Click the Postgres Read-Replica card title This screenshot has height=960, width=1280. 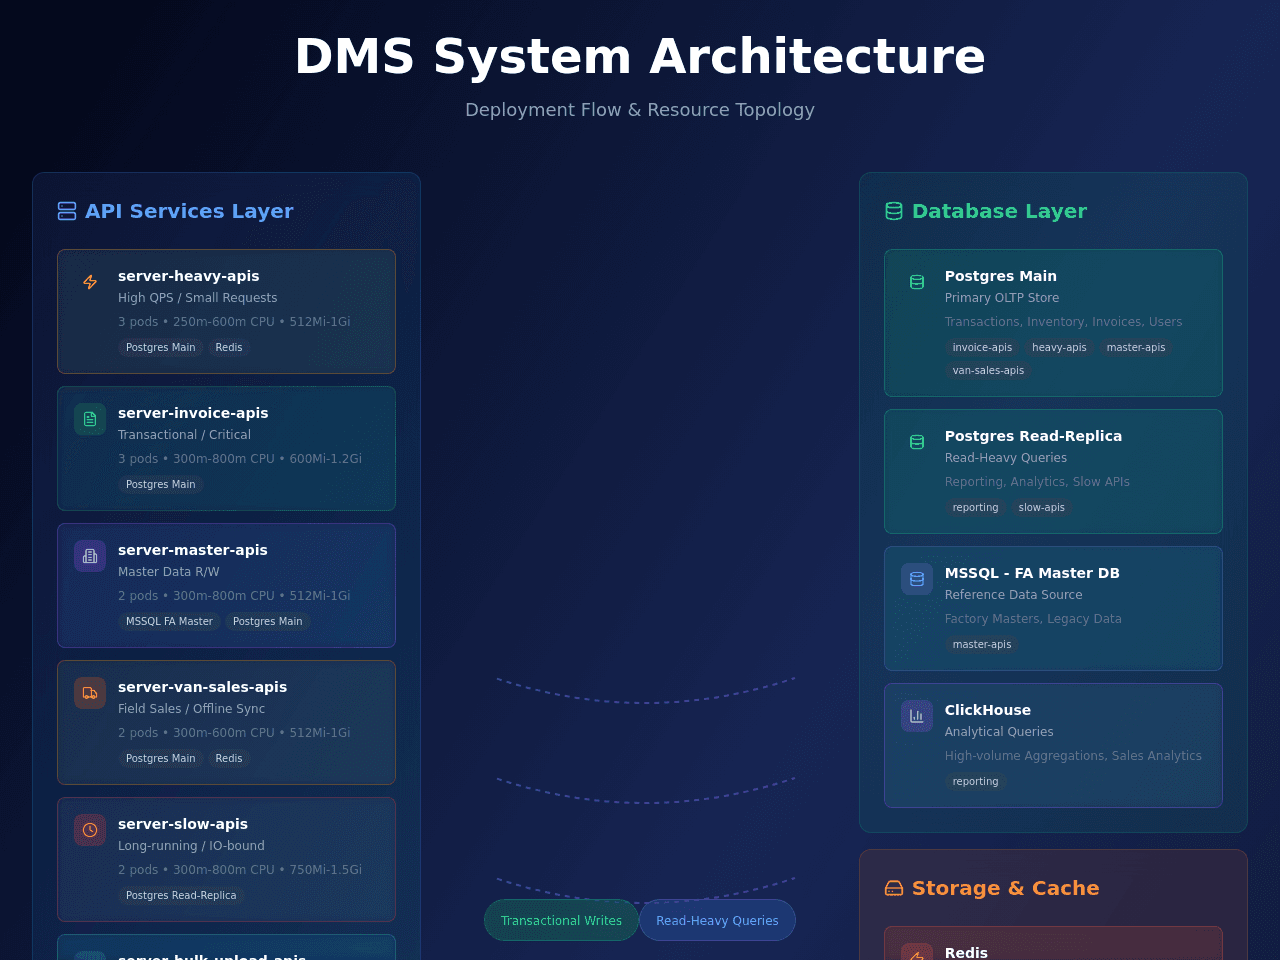(x=1033, y=436)
